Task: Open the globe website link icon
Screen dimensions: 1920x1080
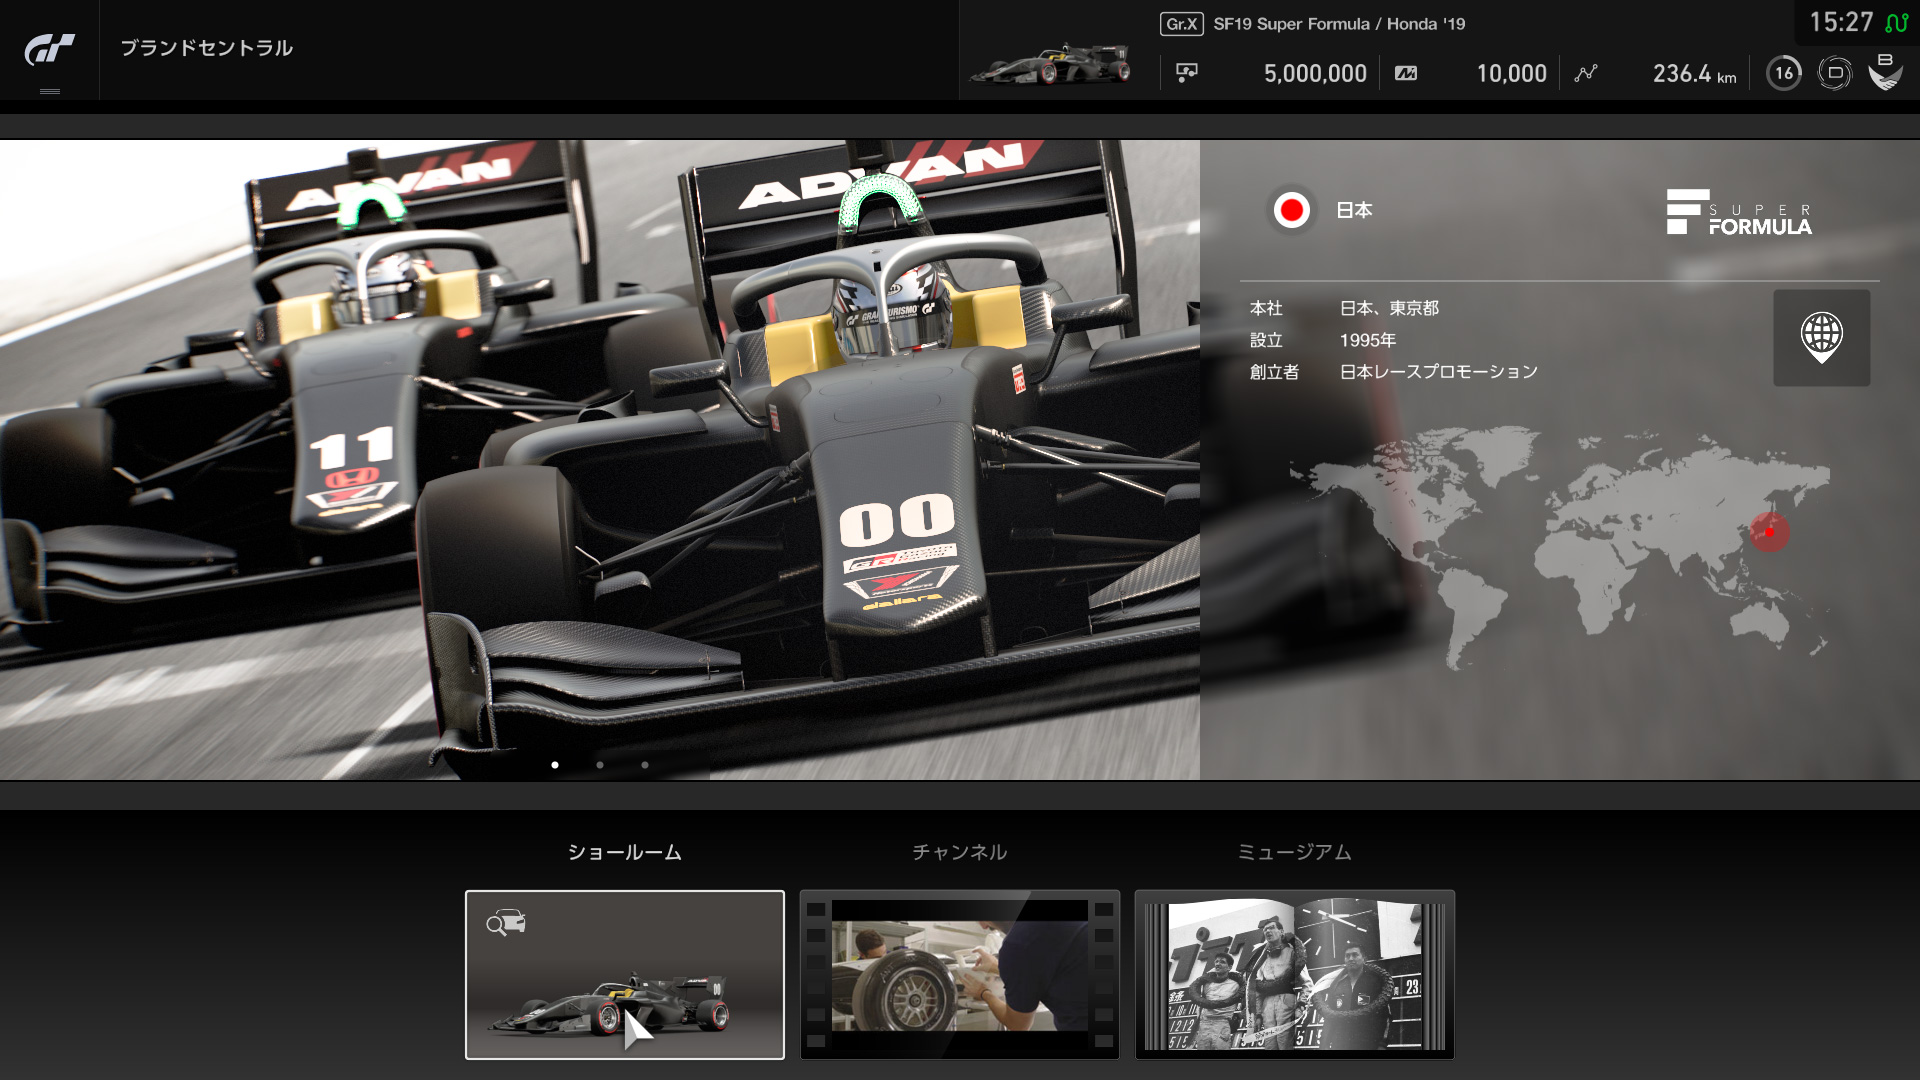Action: 1821,338
